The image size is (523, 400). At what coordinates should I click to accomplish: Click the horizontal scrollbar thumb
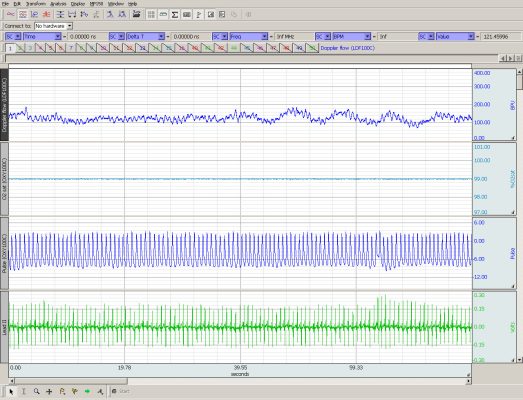tap(71, 381)
